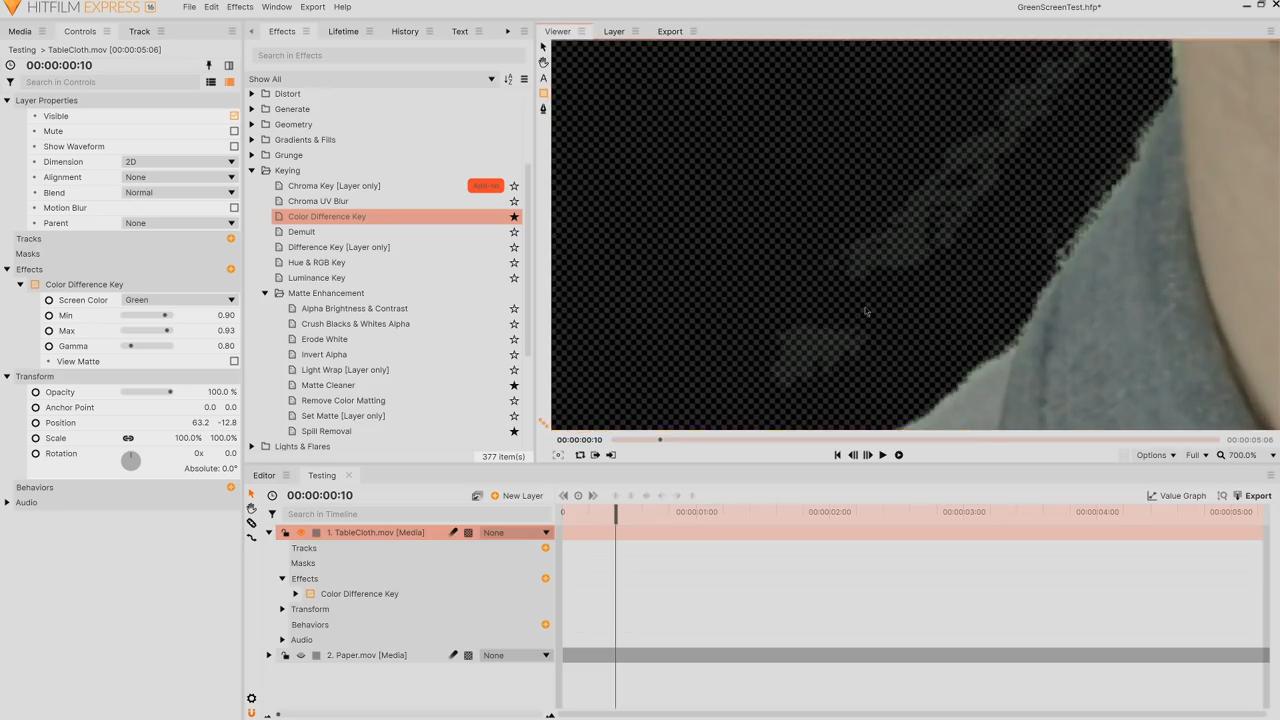The image size is (1280, 720).
Task: Collapse the Matte Enhancement folder
Action: 265,293
